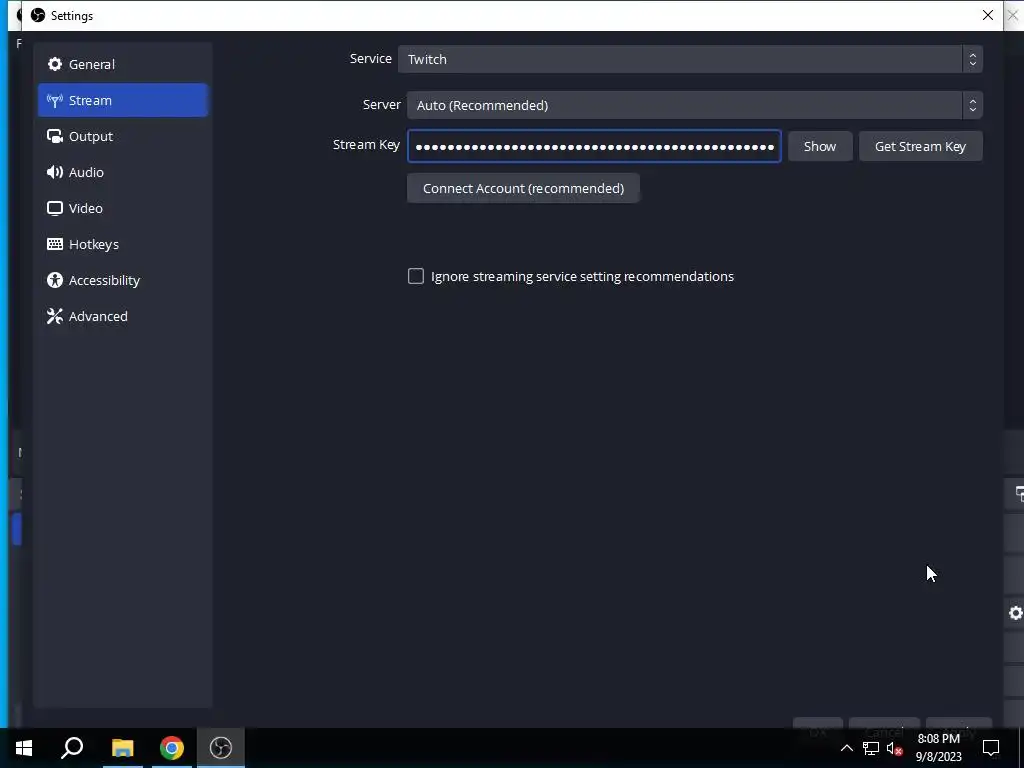The image size is (1024, 768).
Task: Open Windows taskbar search
Action: pyautogui.click(x=72, y=748)
